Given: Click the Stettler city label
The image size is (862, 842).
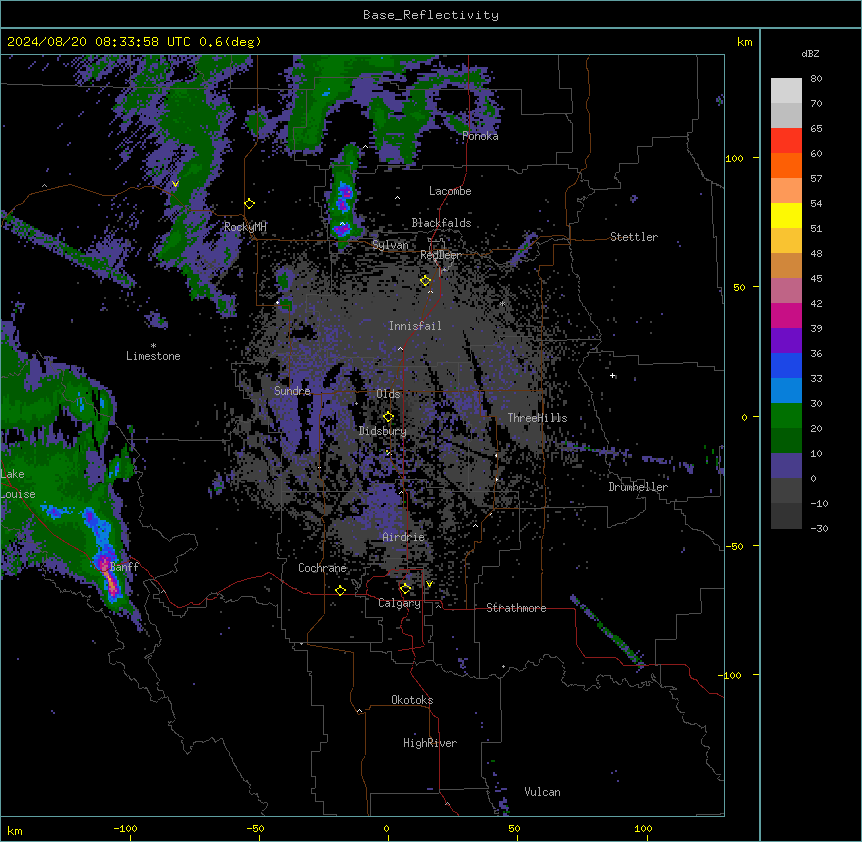Looking at the screenshot, I should (634, 237).
